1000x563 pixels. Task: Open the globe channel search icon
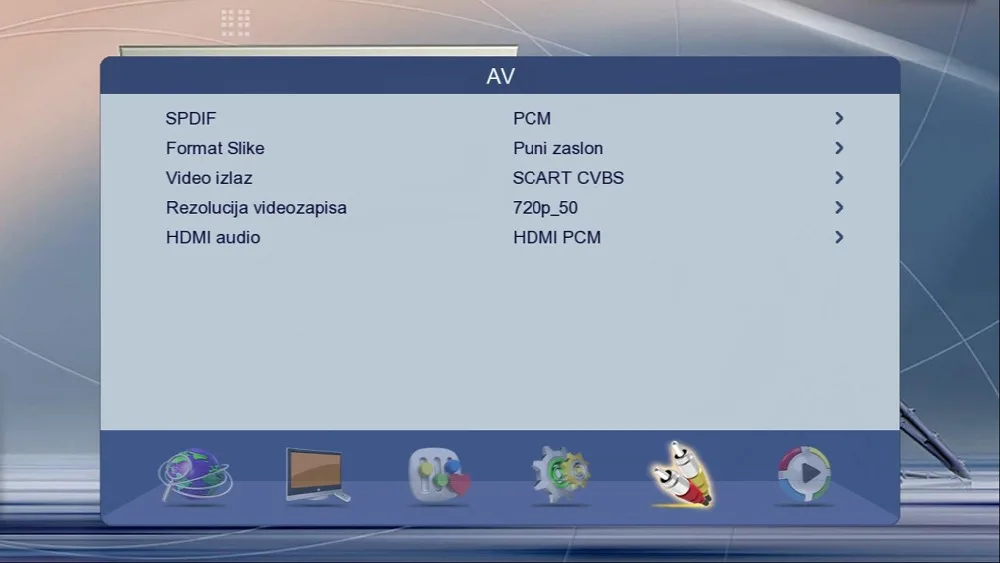[195, 475]
